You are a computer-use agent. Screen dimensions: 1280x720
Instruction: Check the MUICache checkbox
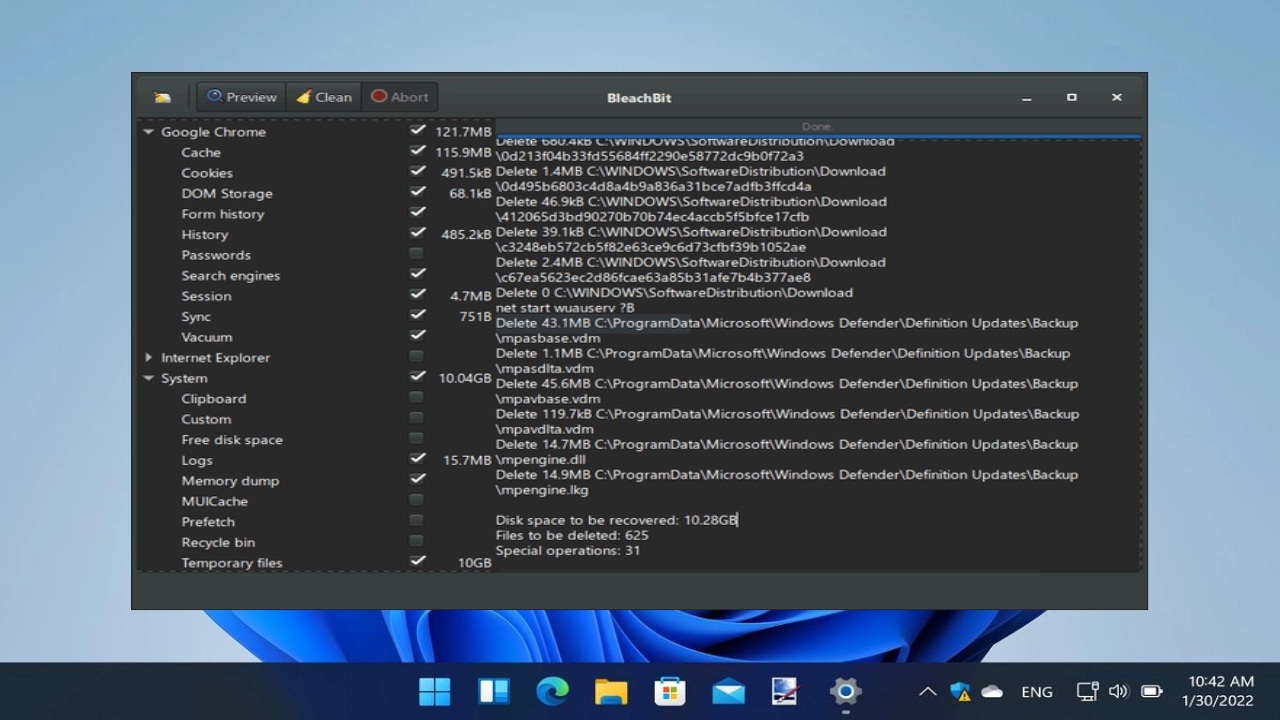click(417, 500)
